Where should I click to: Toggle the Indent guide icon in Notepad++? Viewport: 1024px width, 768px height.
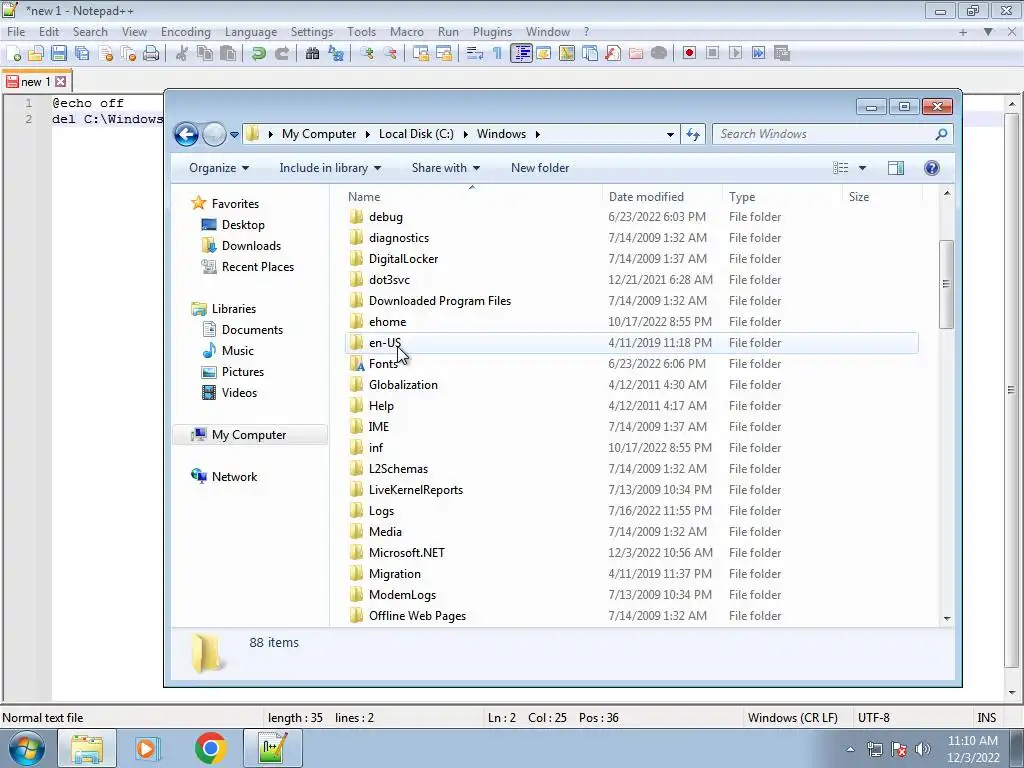pyautogui.click(x=521, y=54)
